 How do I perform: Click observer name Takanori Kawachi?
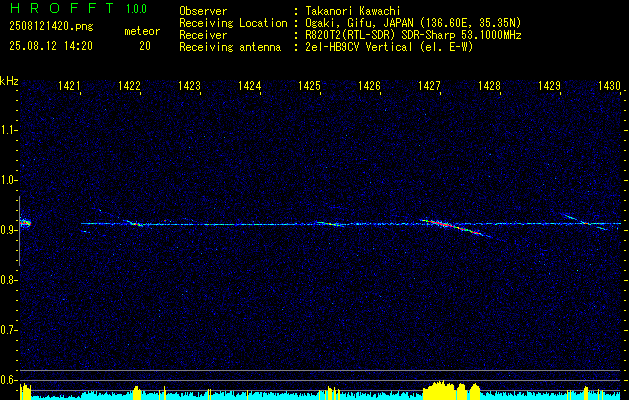tap(353, 11)
